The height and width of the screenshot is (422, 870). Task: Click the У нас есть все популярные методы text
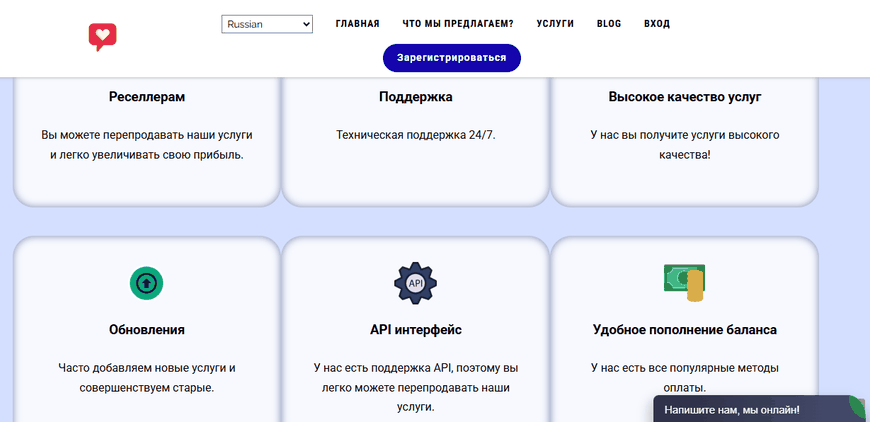[x=685, y=368]
